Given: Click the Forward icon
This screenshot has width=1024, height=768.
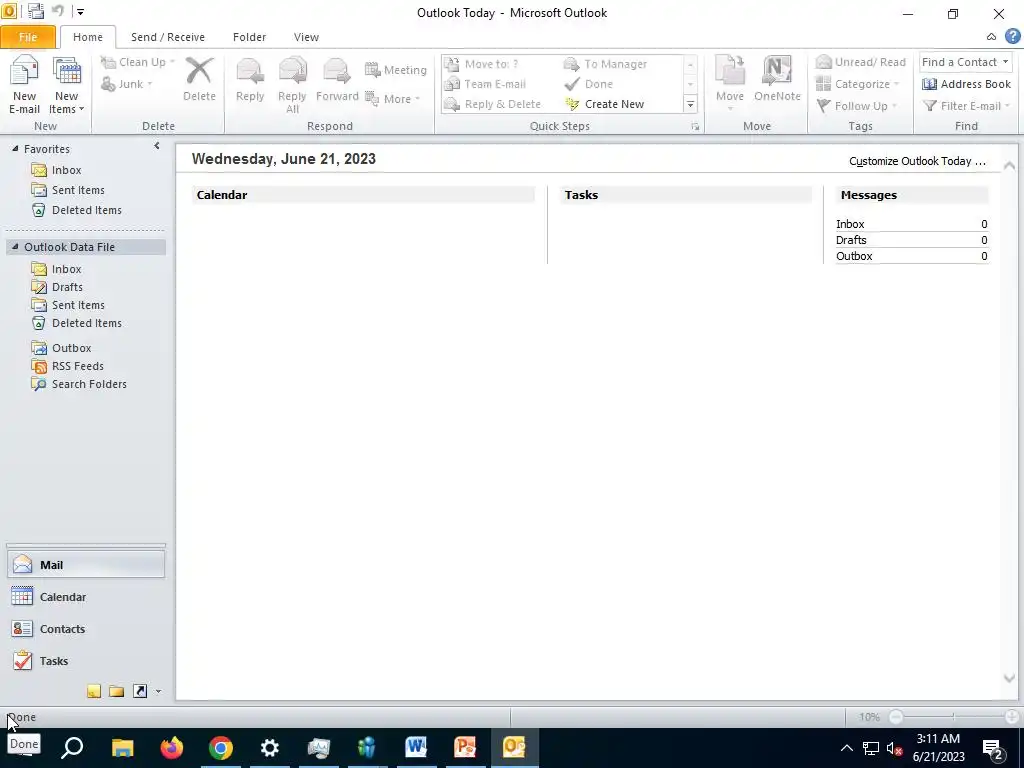Looking at the screenshot, I should [337, 79].
